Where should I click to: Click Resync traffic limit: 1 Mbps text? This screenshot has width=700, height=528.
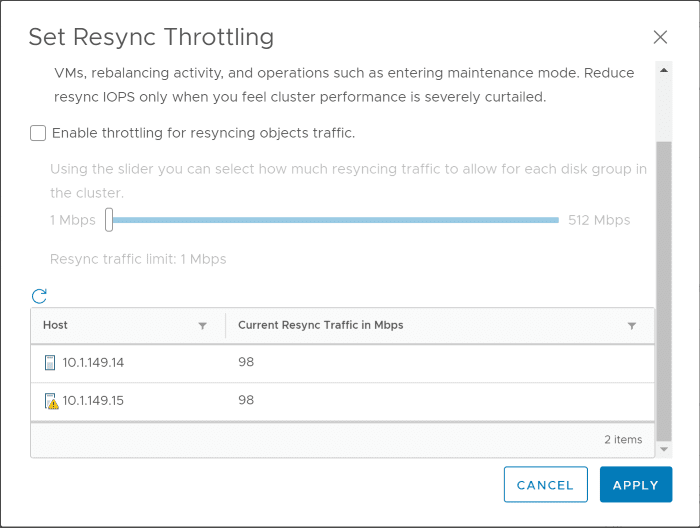(x=138, y=259)
